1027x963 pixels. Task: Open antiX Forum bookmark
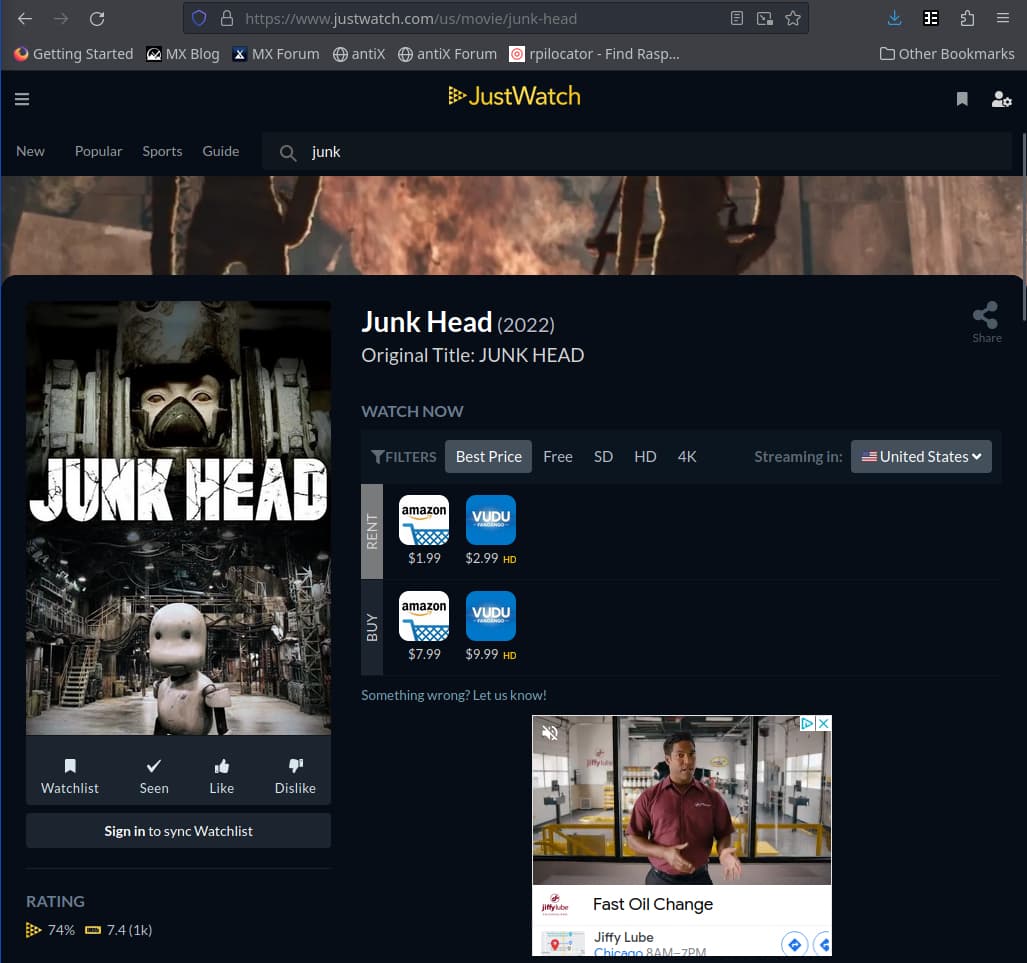tap(447, 54)
